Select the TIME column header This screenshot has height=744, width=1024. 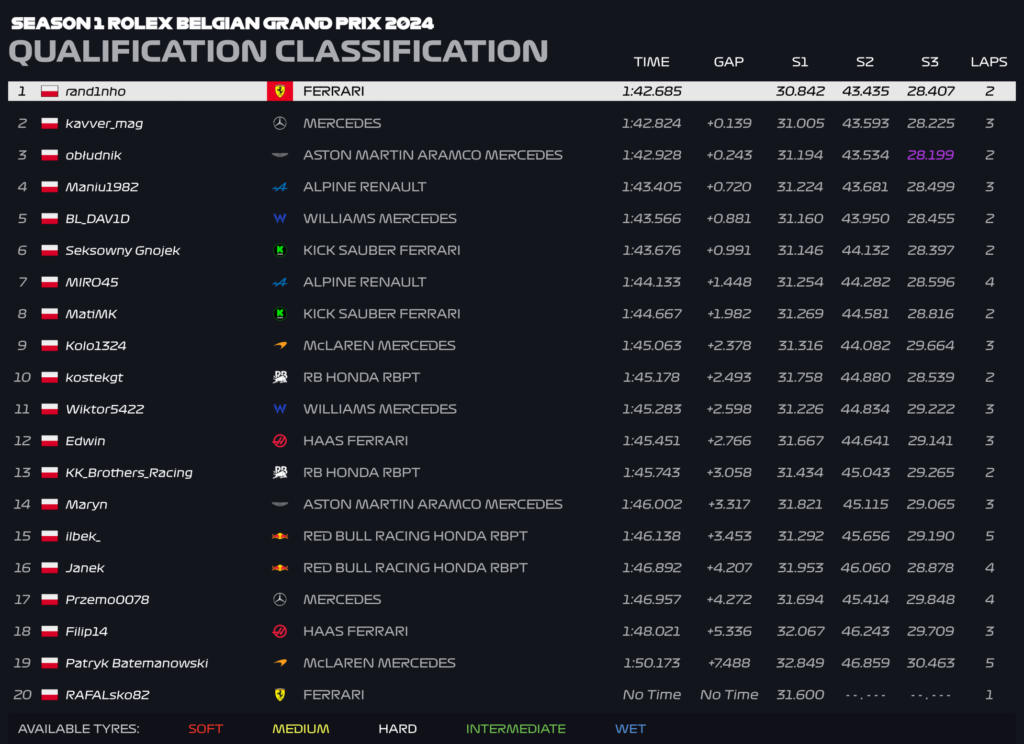coord(651,62)
